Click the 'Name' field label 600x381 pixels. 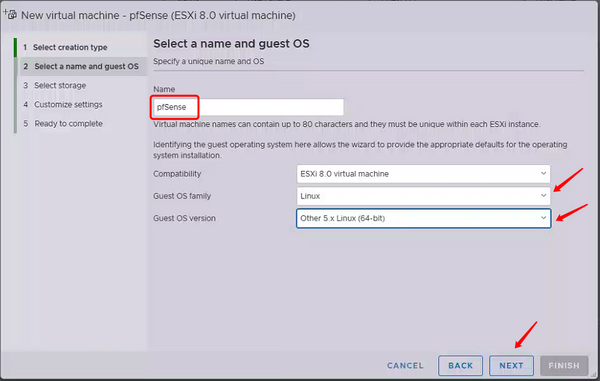(164, 89)
